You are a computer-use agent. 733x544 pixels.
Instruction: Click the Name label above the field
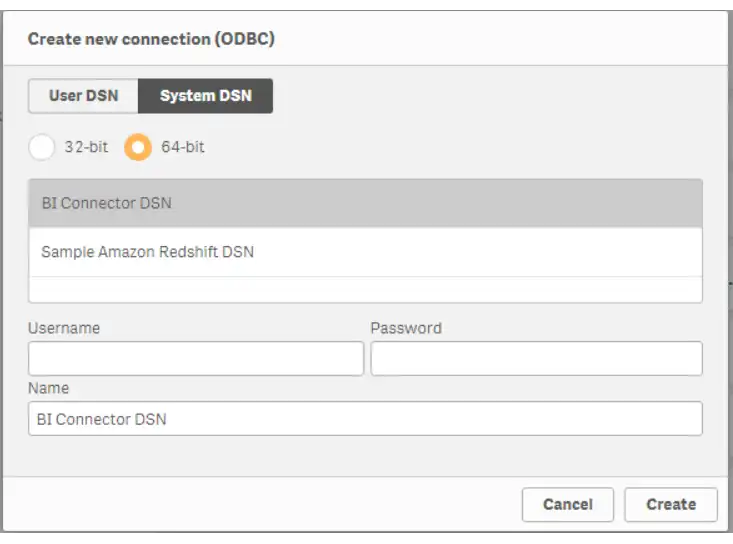click(x=48, y=388)
